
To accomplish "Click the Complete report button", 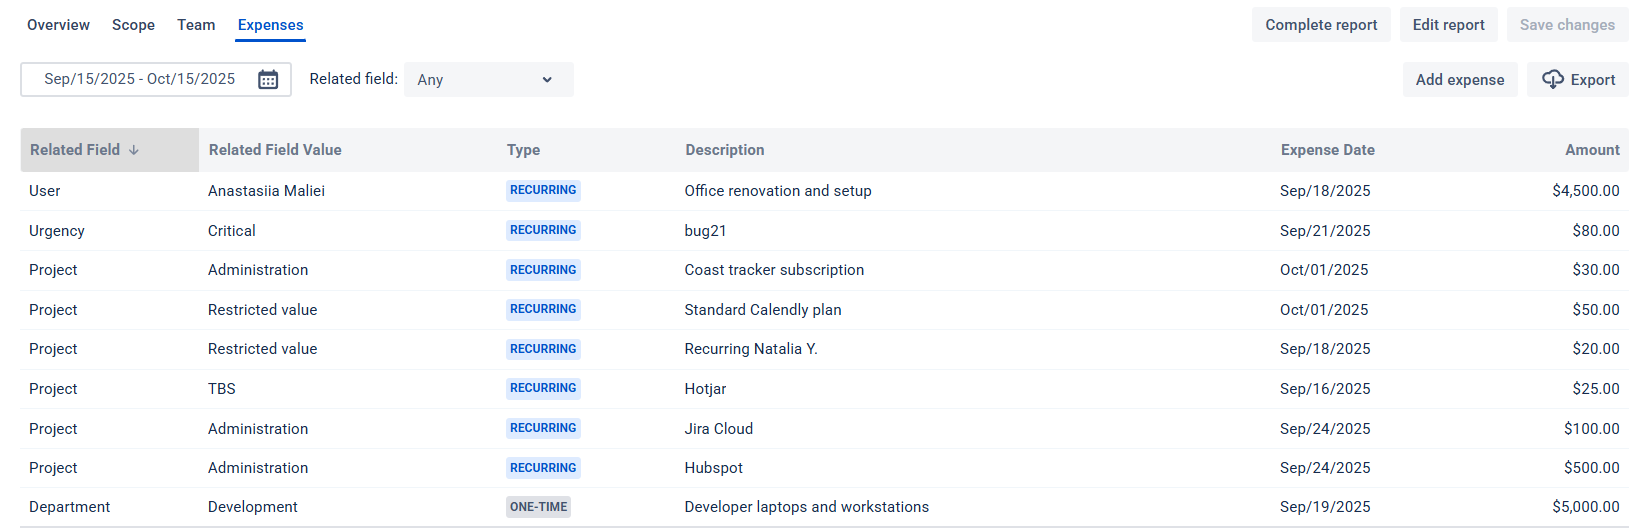I will 1321,25.
